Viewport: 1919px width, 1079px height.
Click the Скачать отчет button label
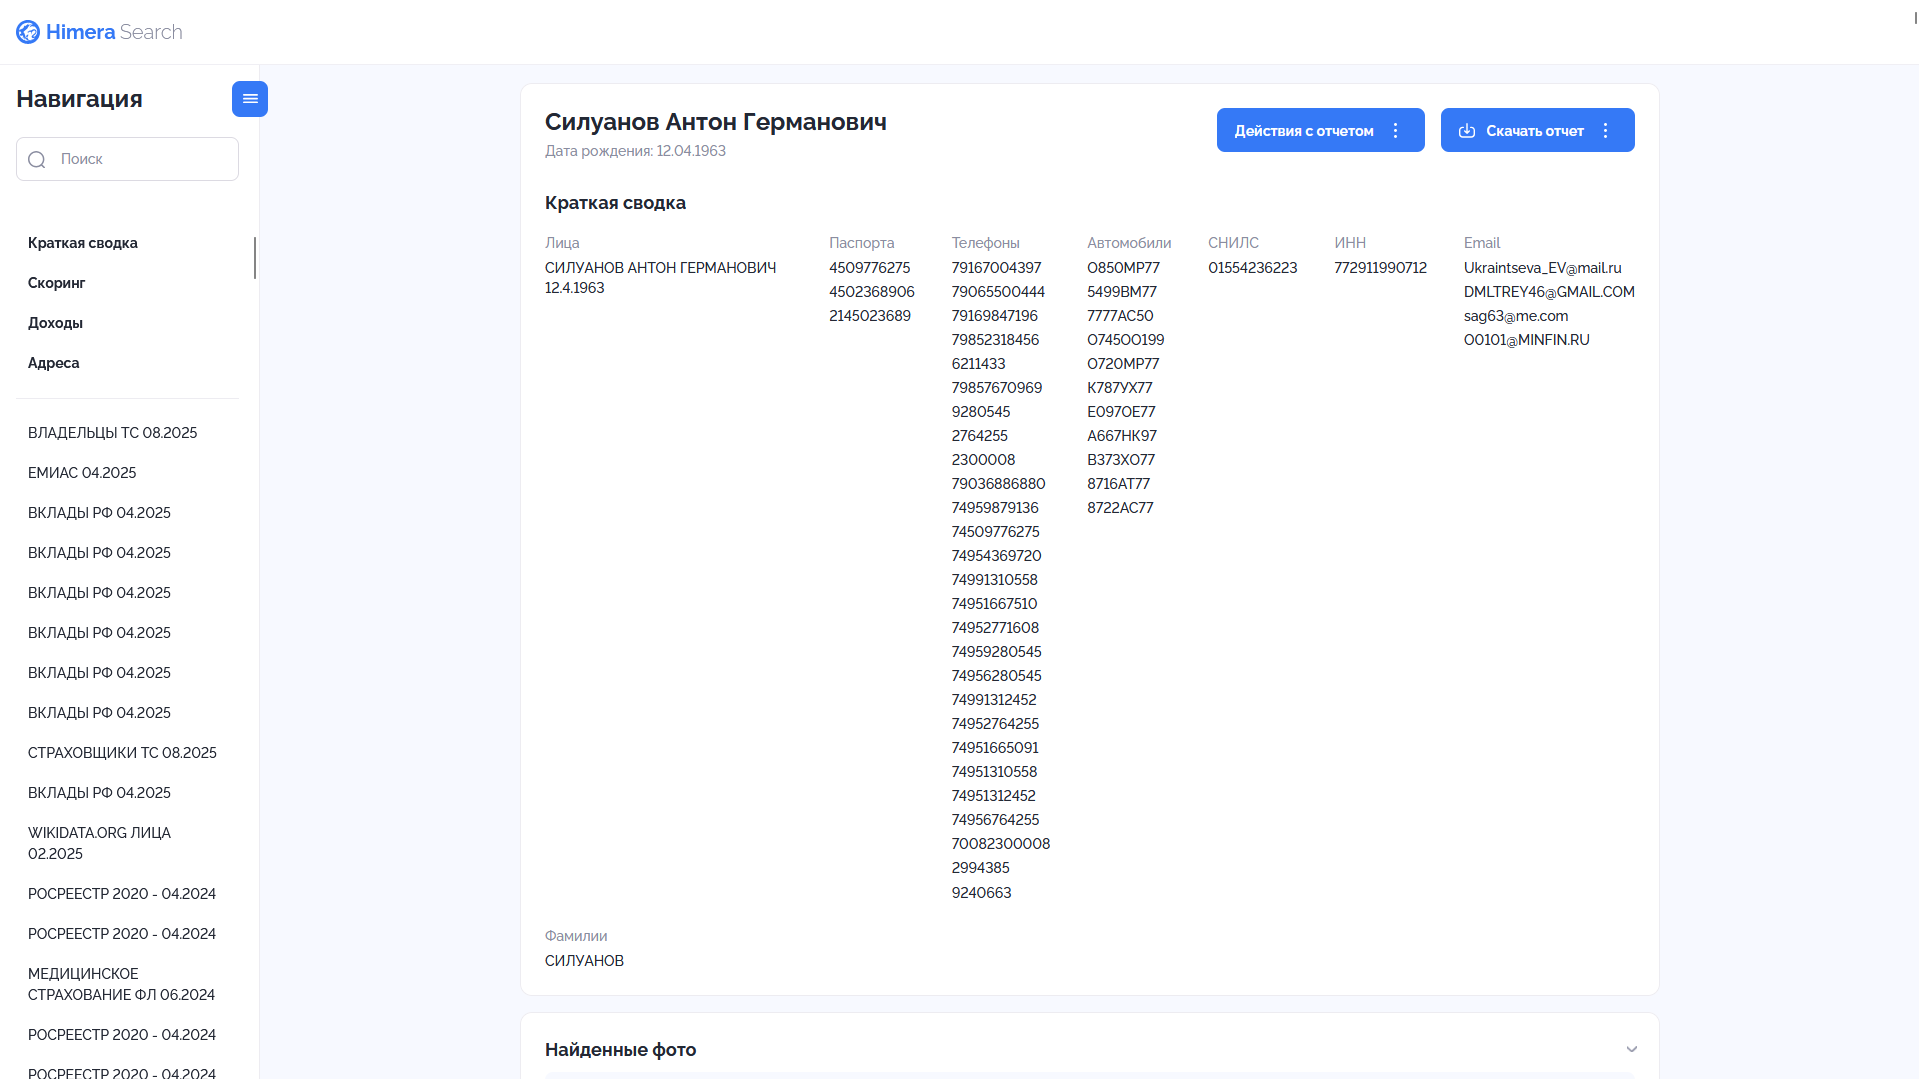(1535, 131)
